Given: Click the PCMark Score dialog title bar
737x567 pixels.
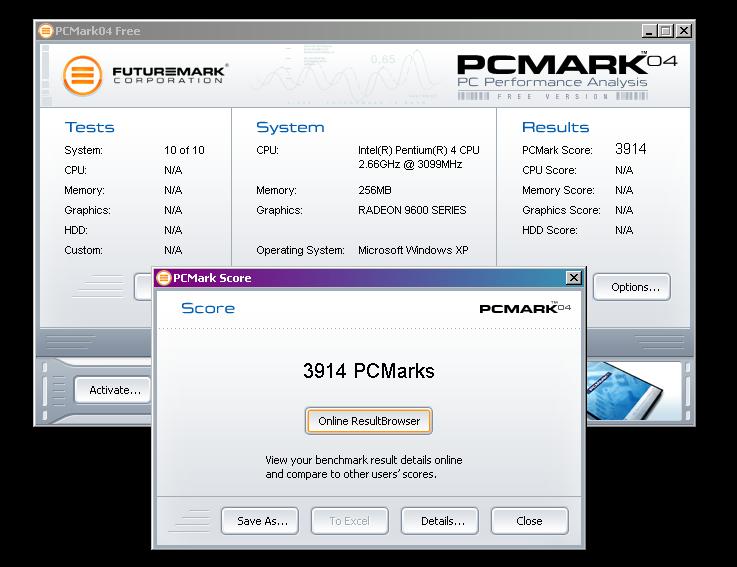Looking at the screenshot, I should 368,278.
